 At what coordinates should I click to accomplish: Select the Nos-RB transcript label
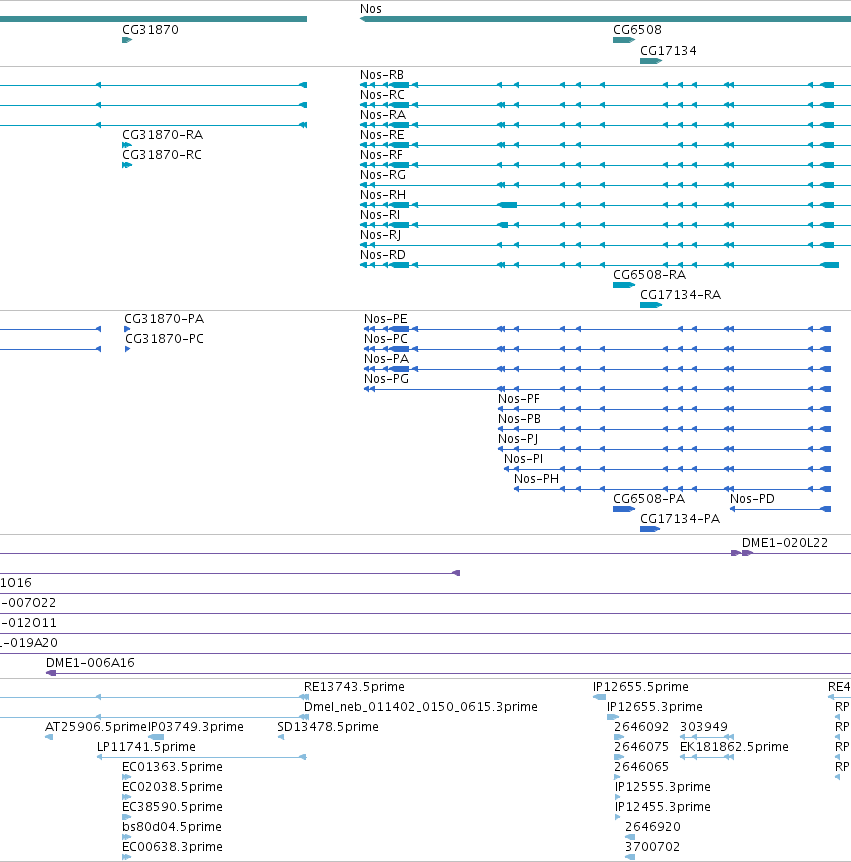pyautogui.click(x=382, y=75)
